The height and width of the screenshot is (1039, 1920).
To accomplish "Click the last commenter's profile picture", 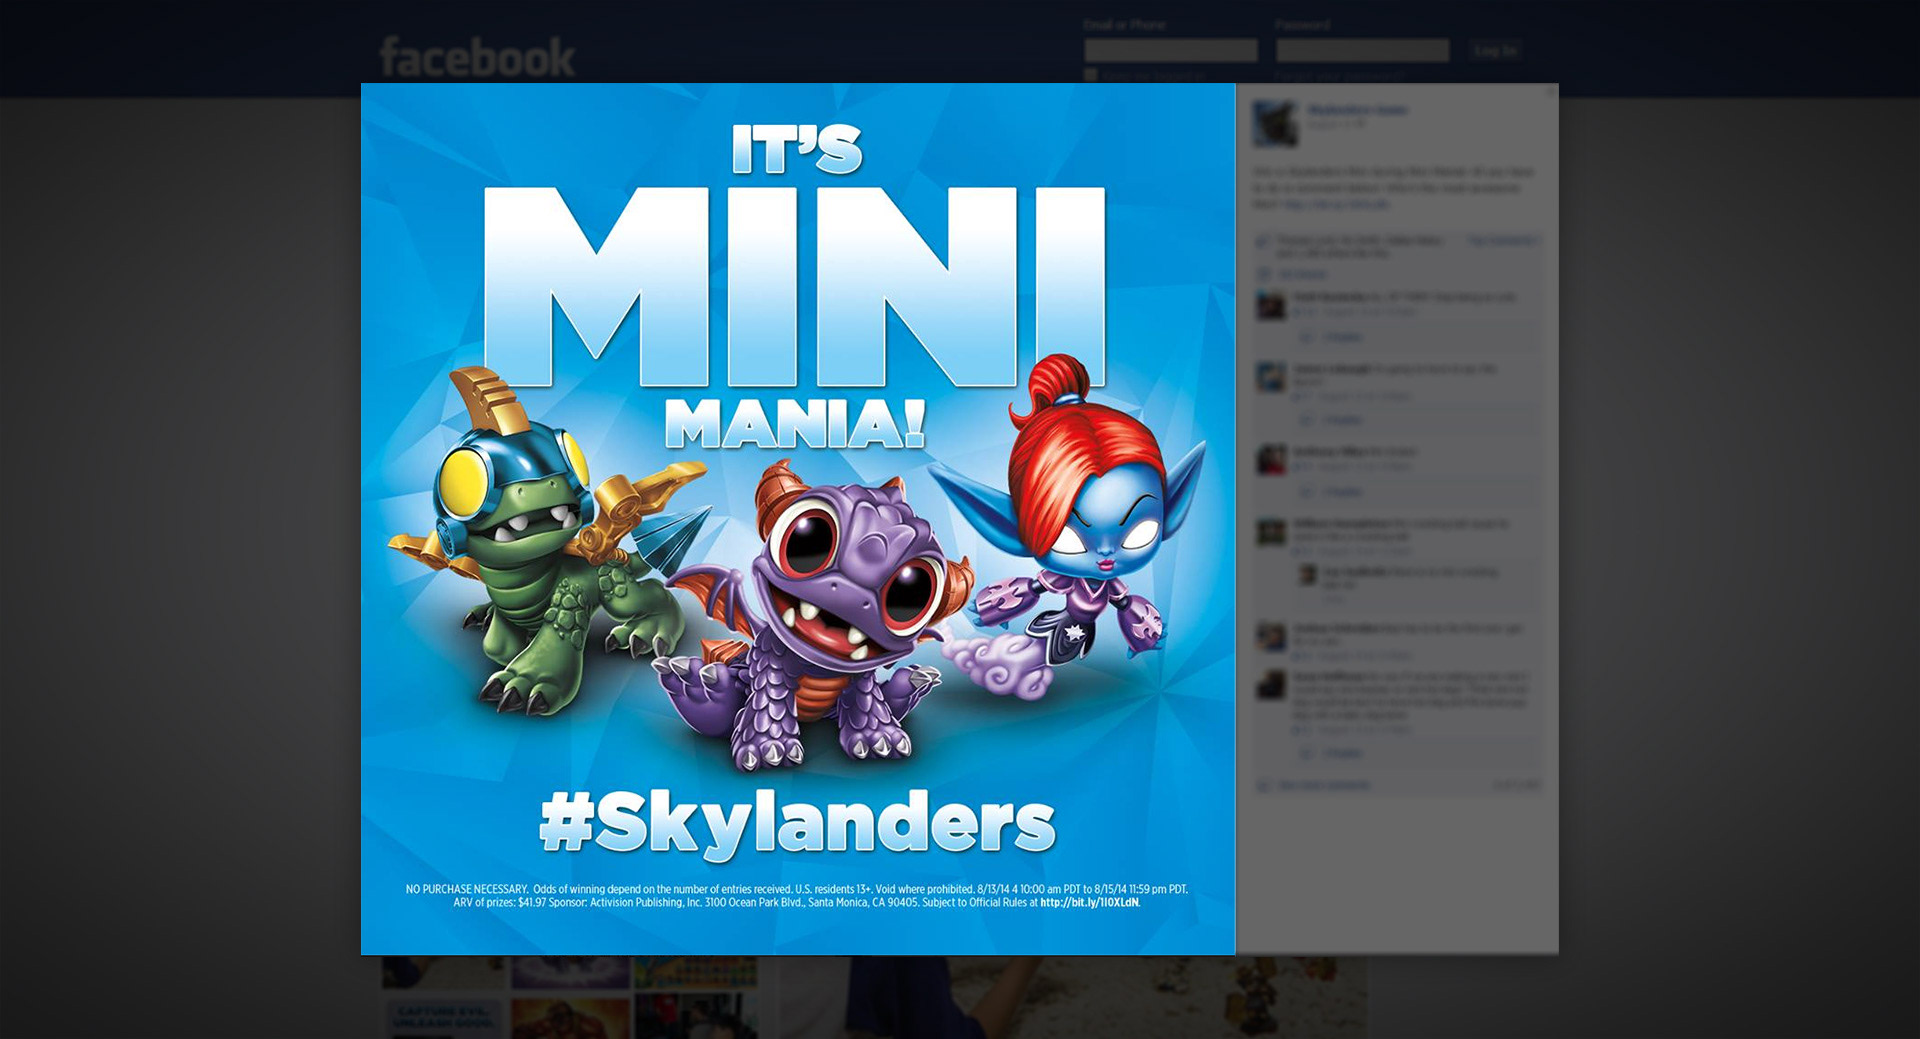I will coord(1271,685).
